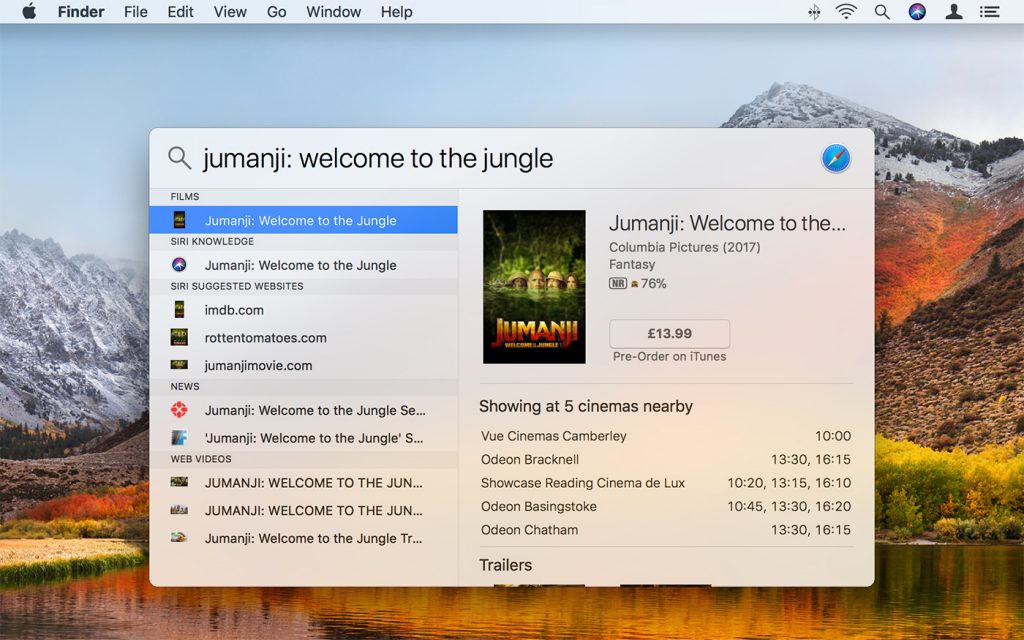
Task: Open the View menu
Action: click(230, 12)
